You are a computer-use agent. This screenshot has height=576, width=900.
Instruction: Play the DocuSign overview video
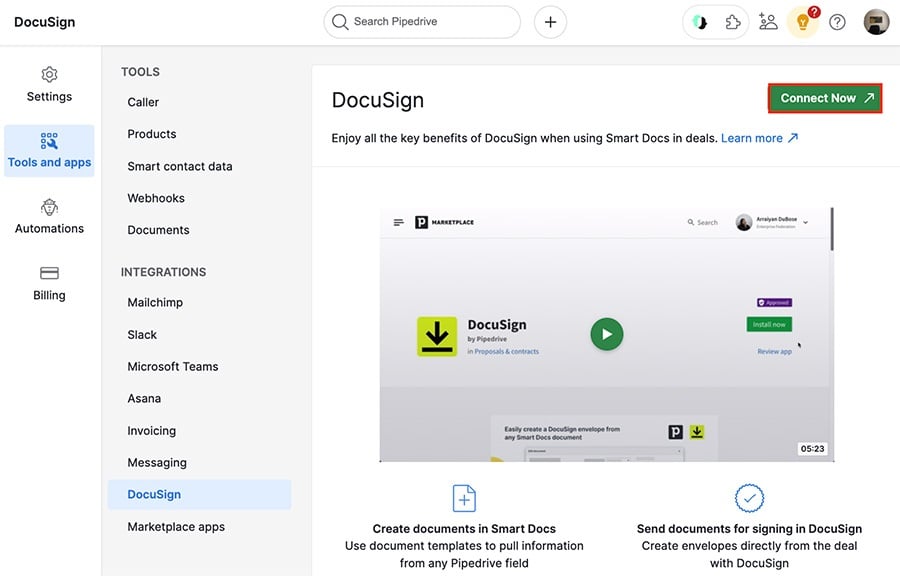[x=607, y=335]
